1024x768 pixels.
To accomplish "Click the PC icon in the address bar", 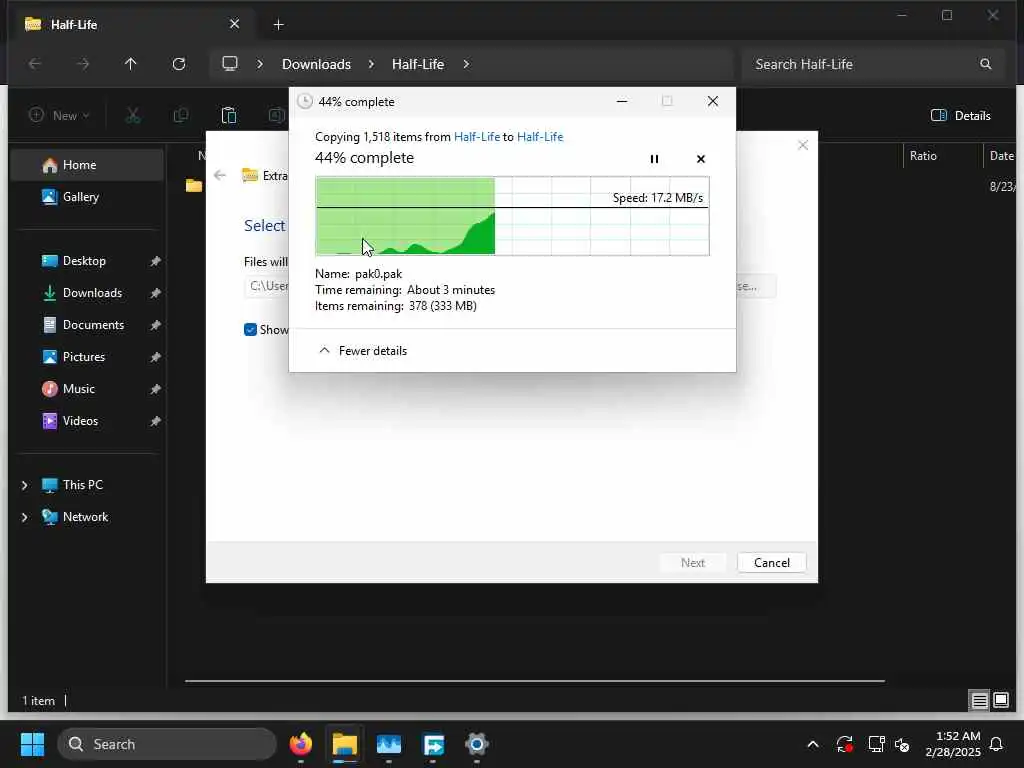I will [230, 63].
